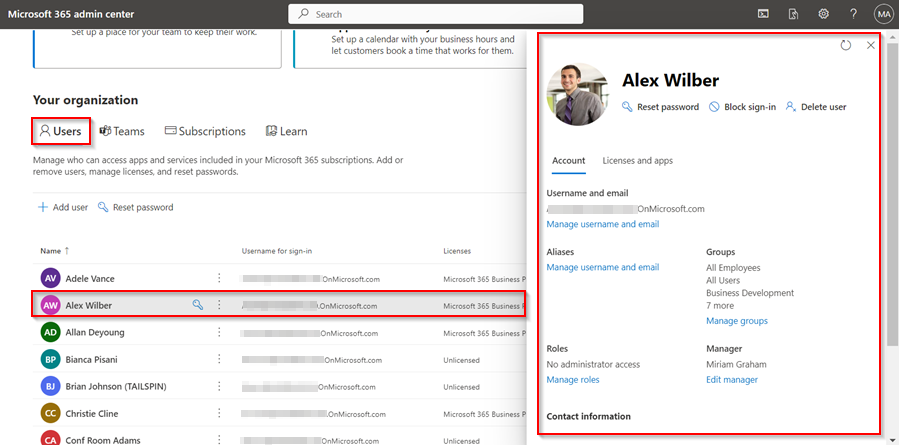Select the Conf Room Adams name
Image resolution: width=899 pixels, height=445 pixels.
pyautogui.click(x=103, y=440)
